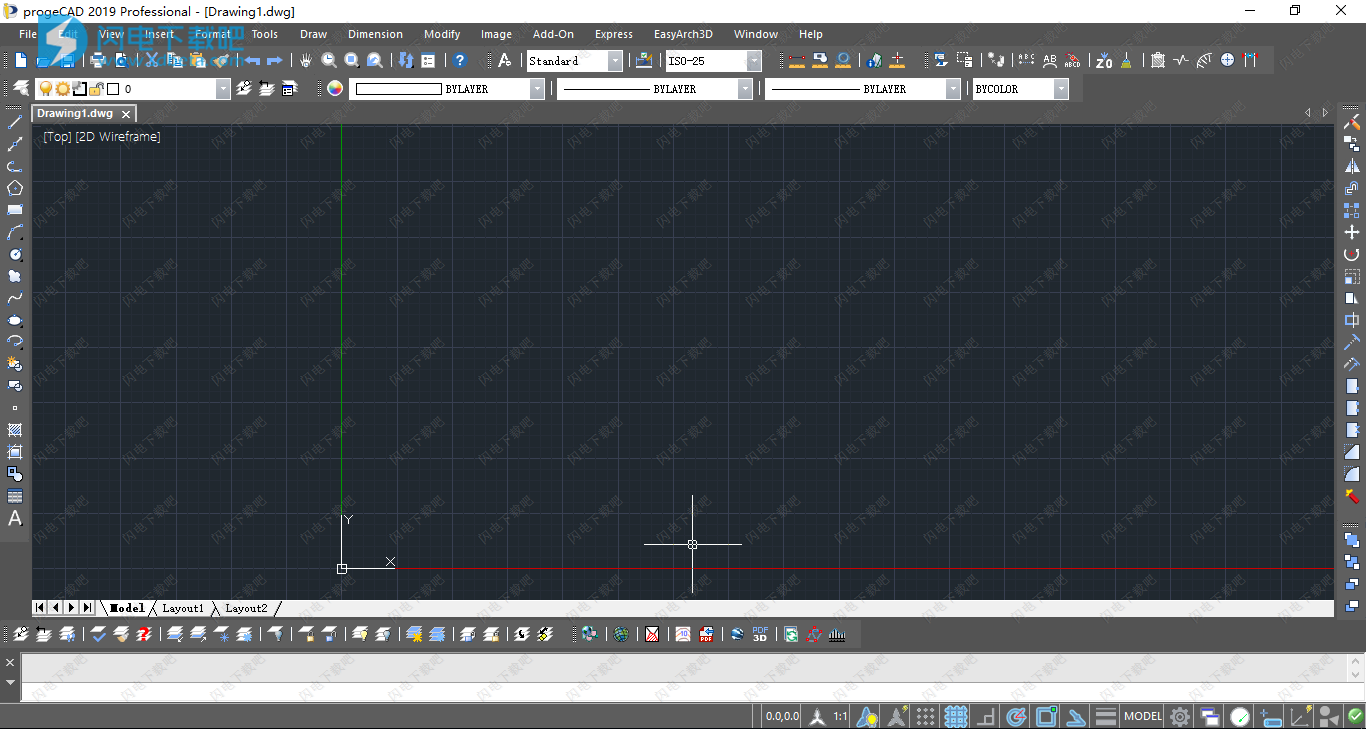Image resolution: width=1366 pixels, height=729 pixels.
Task: Expand the BYCOLOR plot style dropdown
Action: (x=1061, y=89)
